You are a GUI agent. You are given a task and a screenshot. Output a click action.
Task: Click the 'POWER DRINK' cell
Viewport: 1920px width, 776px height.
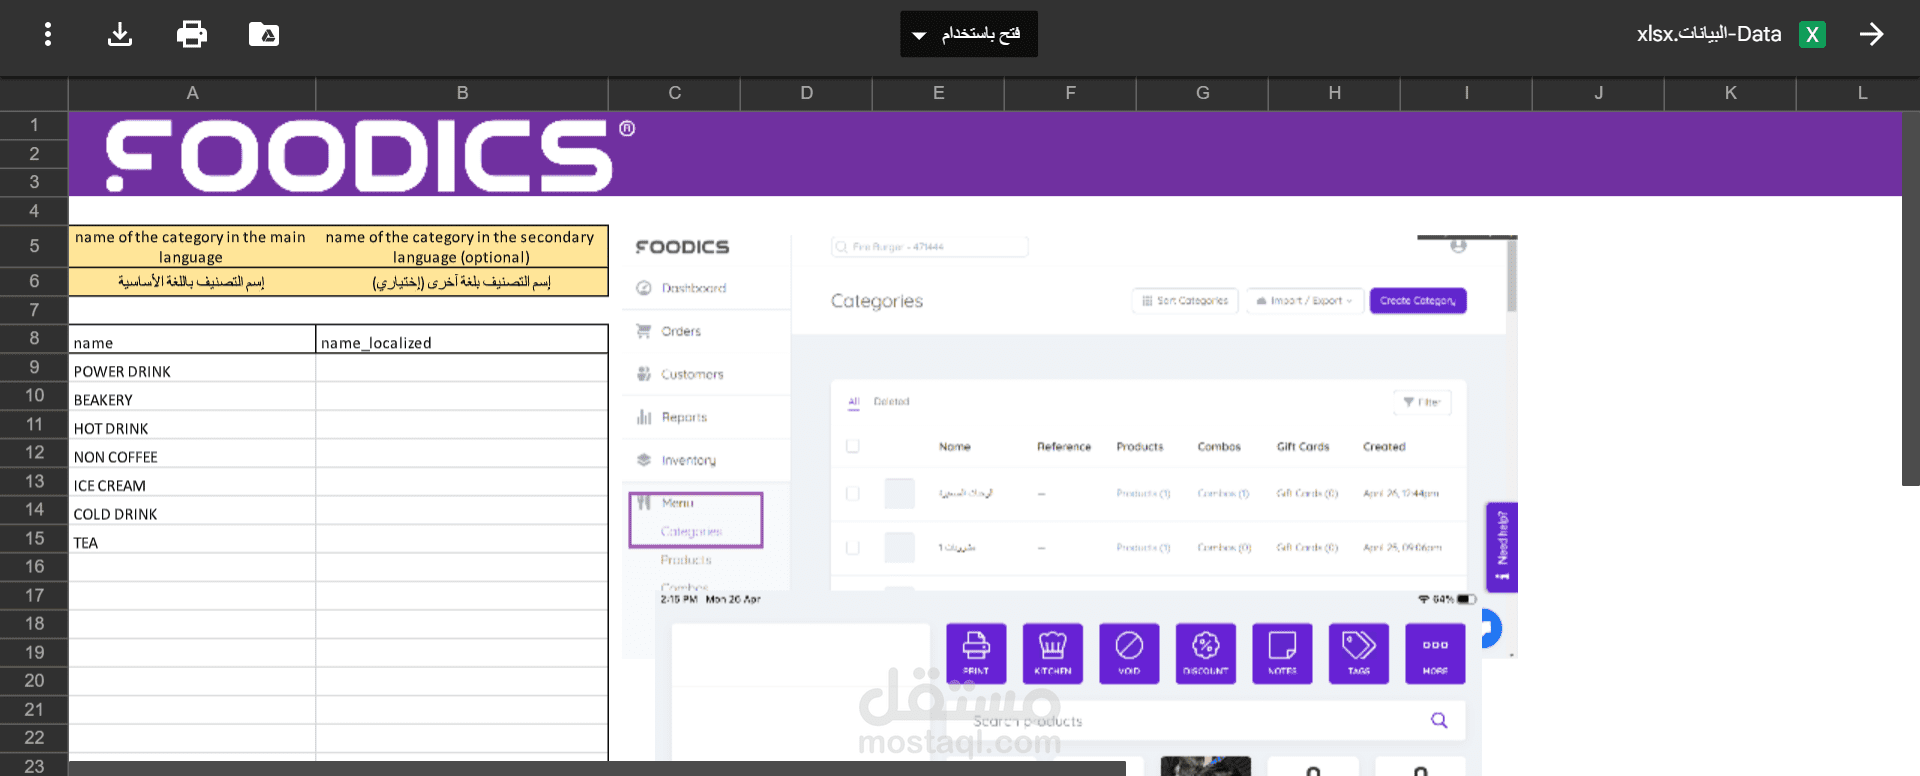point(192,368)
